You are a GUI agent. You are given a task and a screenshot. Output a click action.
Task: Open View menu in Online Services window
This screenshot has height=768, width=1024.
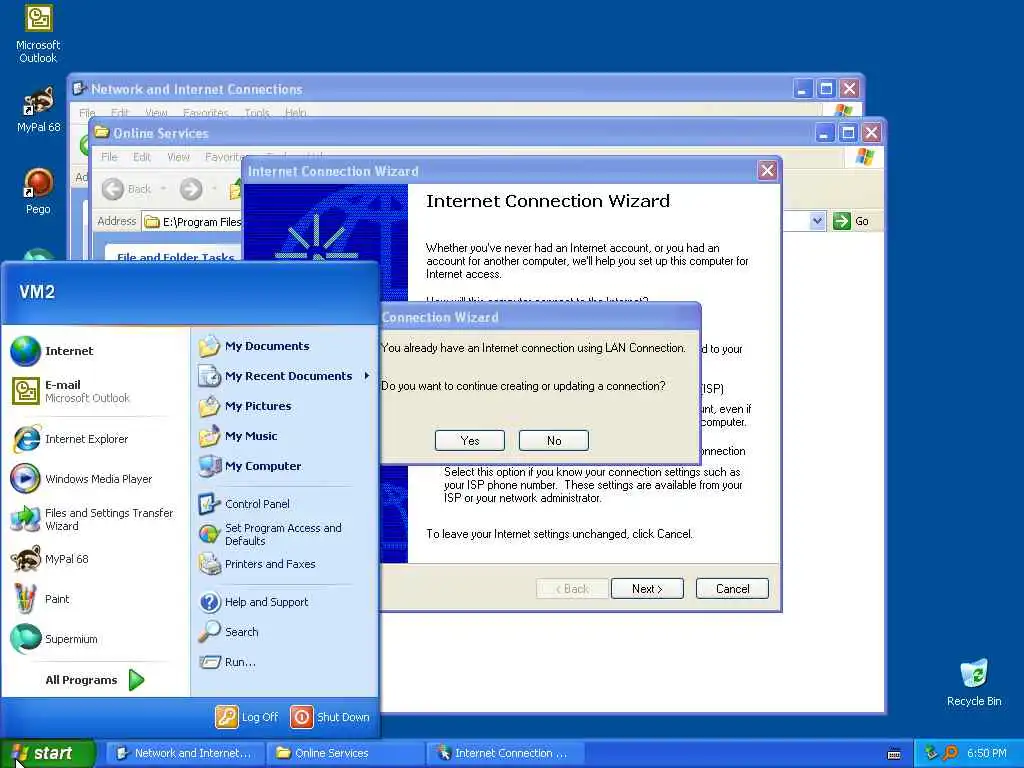point(178,157)
